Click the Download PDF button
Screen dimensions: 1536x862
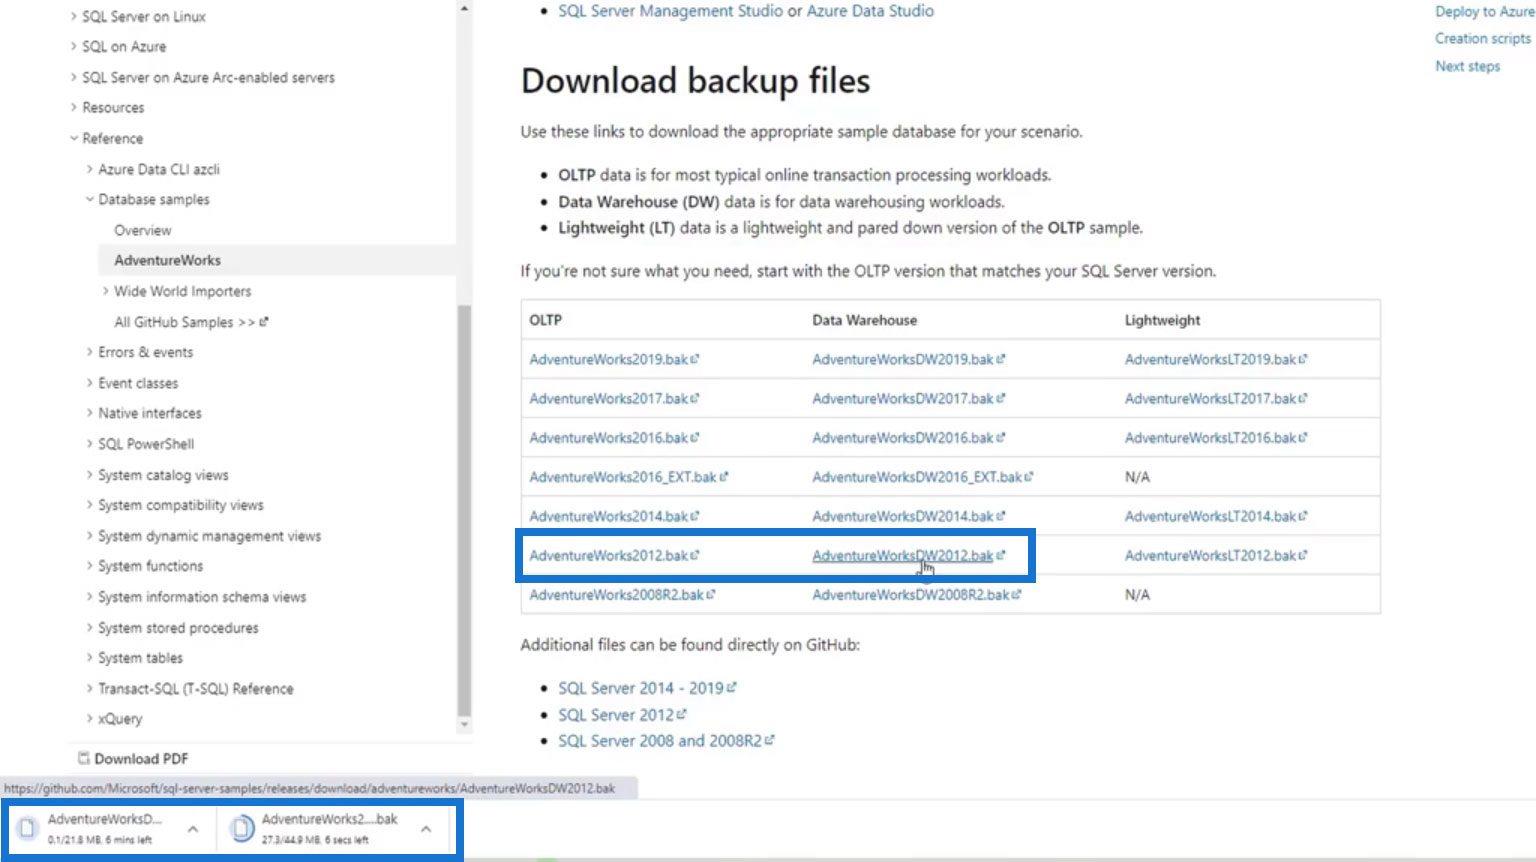[x=133, y=758]
